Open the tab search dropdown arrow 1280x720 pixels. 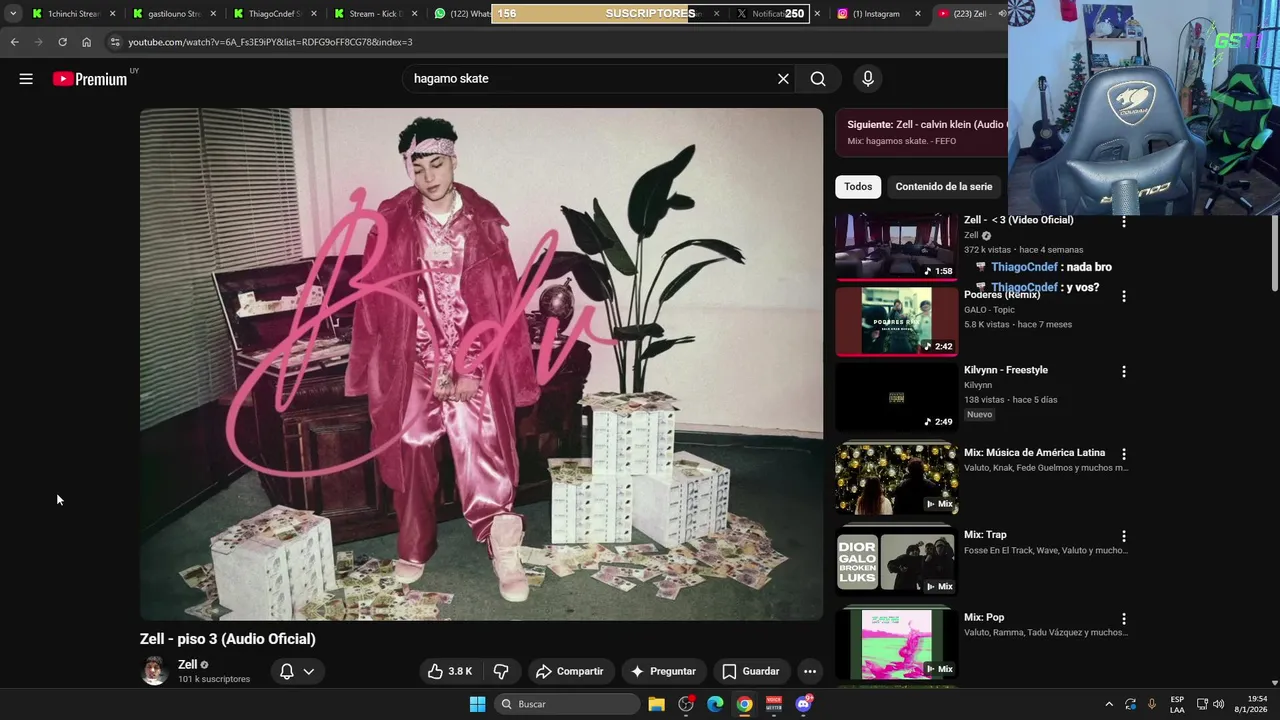click(13, 14)
